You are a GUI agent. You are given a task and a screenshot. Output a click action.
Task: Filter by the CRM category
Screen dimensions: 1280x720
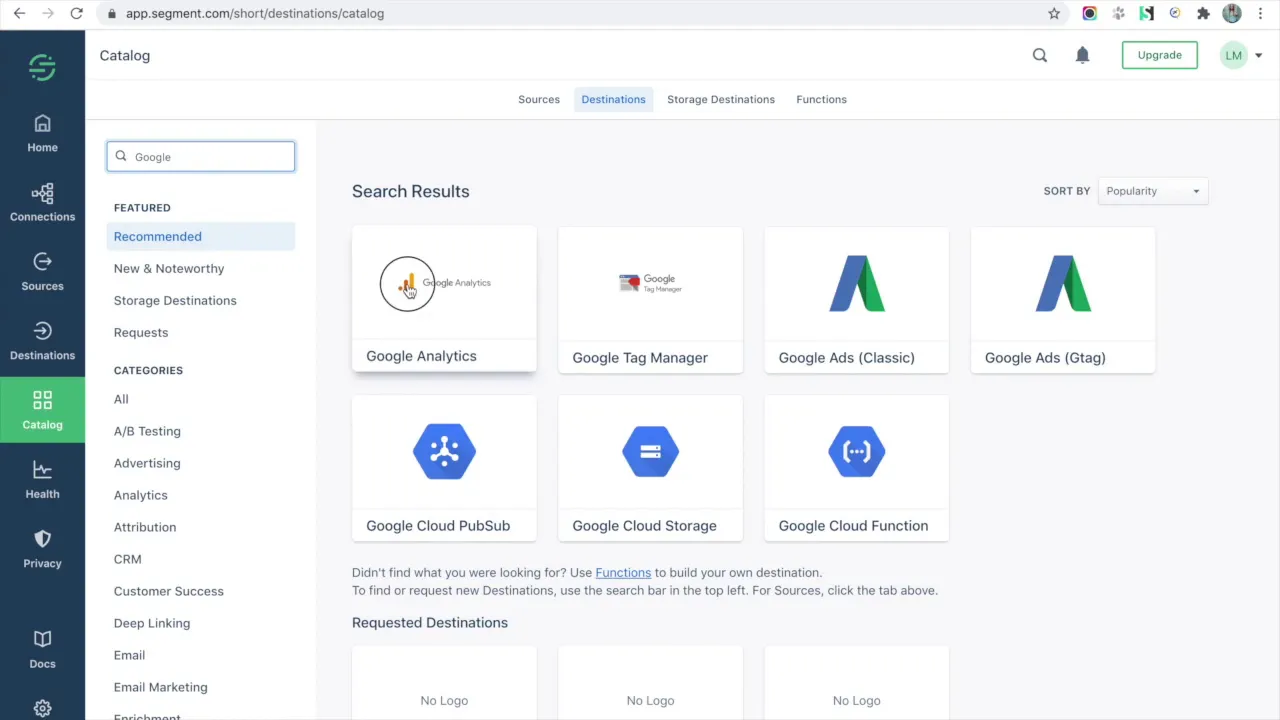(x=128, y=559)
